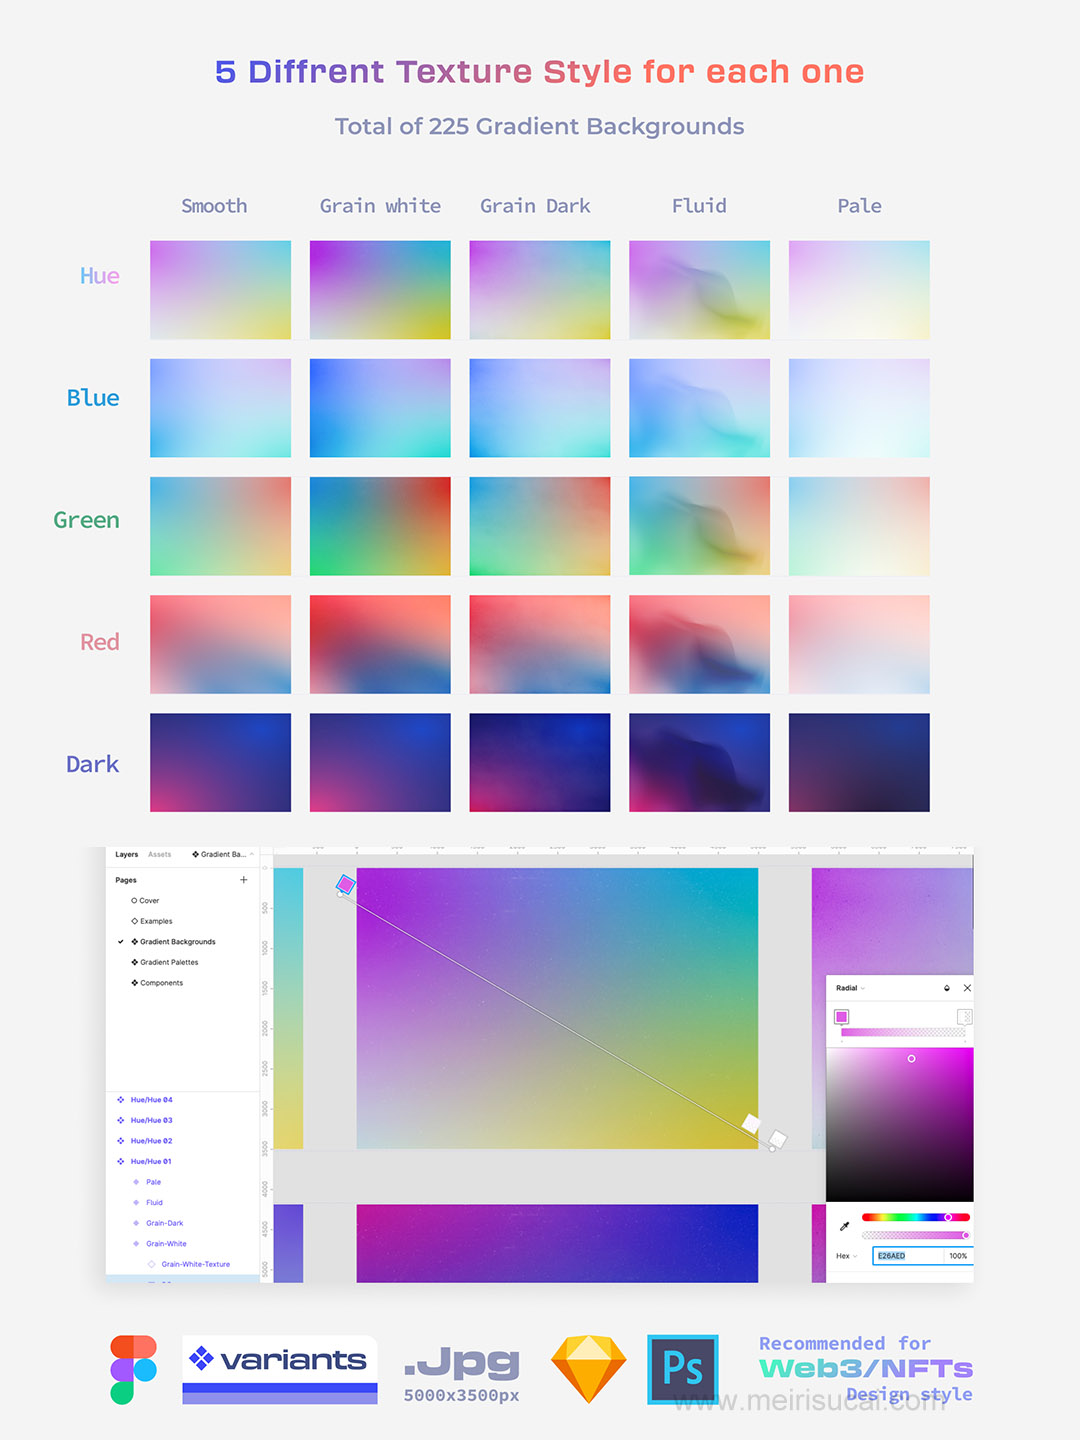Open the Hex color format dropdown
Viewport: 1080px width, 1440px height.
coord(847,1256)
